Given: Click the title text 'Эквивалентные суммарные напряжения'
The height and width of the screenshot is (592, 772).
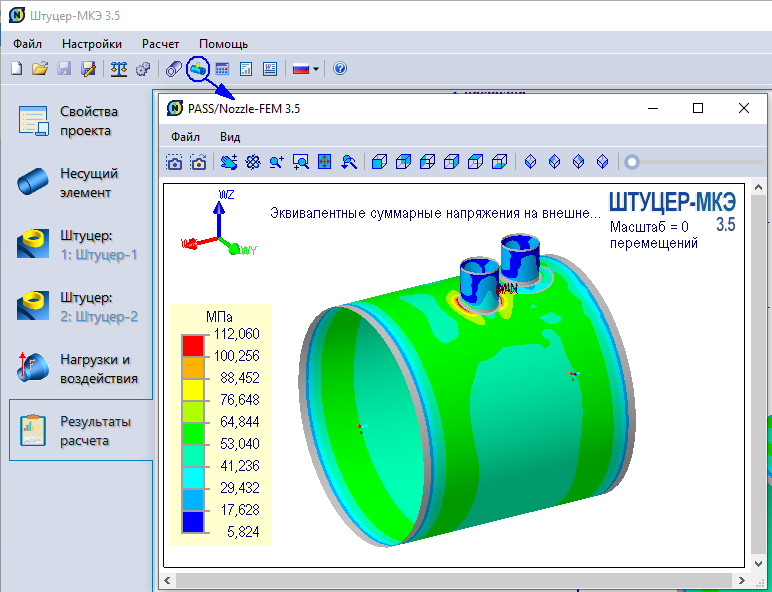Looking at the screenshot, I should pyautogui.click(x=404, y=213).
